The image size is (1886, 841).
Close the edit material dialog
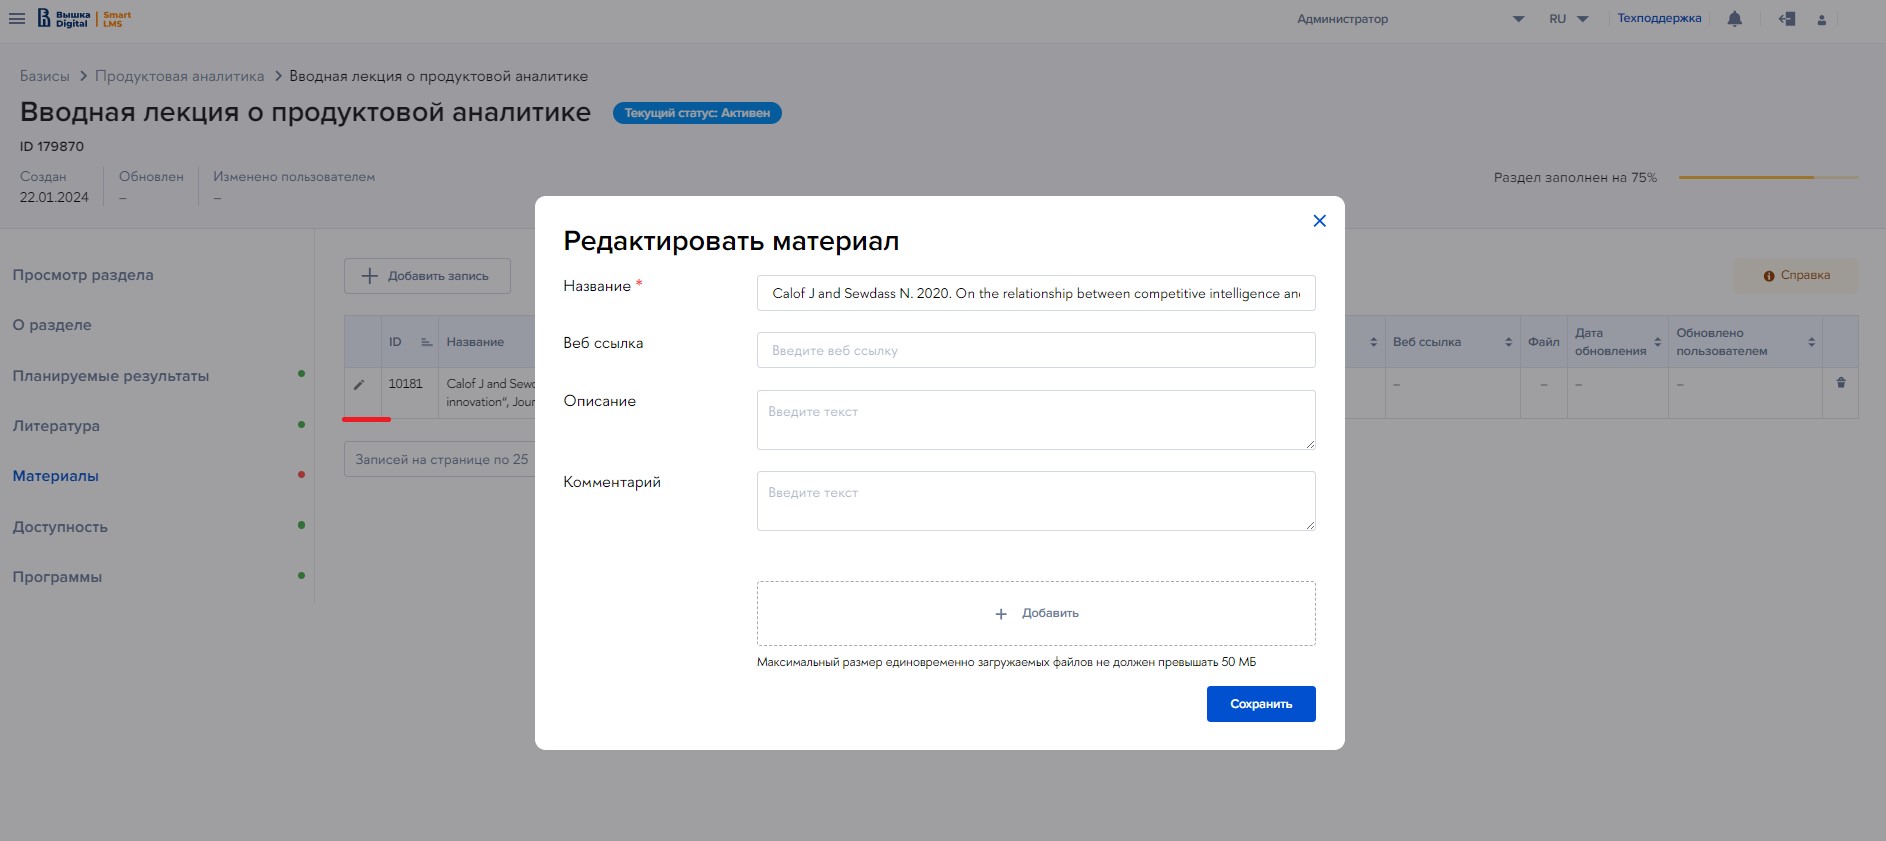tap(1319, 221)
